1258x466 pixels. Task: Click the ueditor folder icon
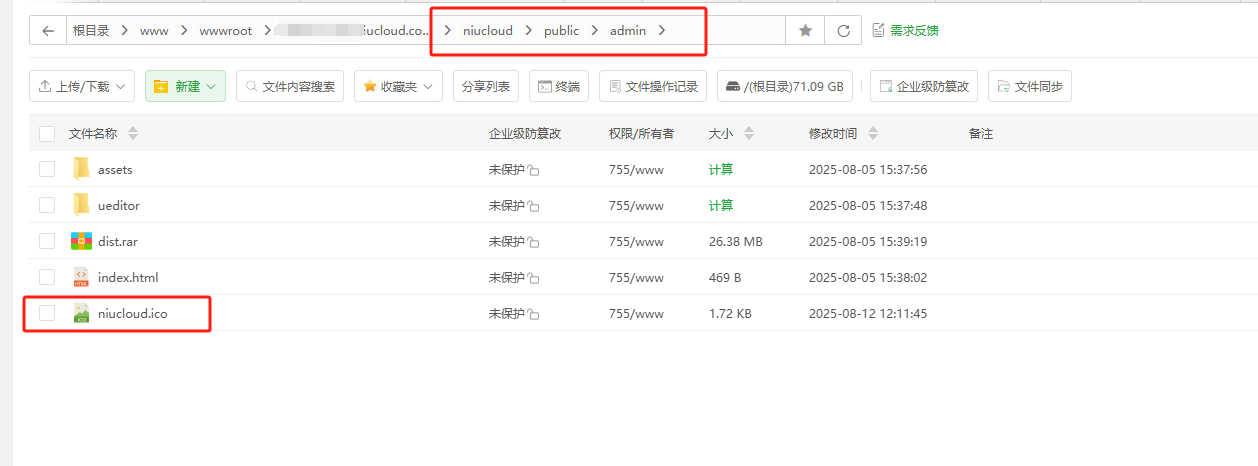coord(81,205)
